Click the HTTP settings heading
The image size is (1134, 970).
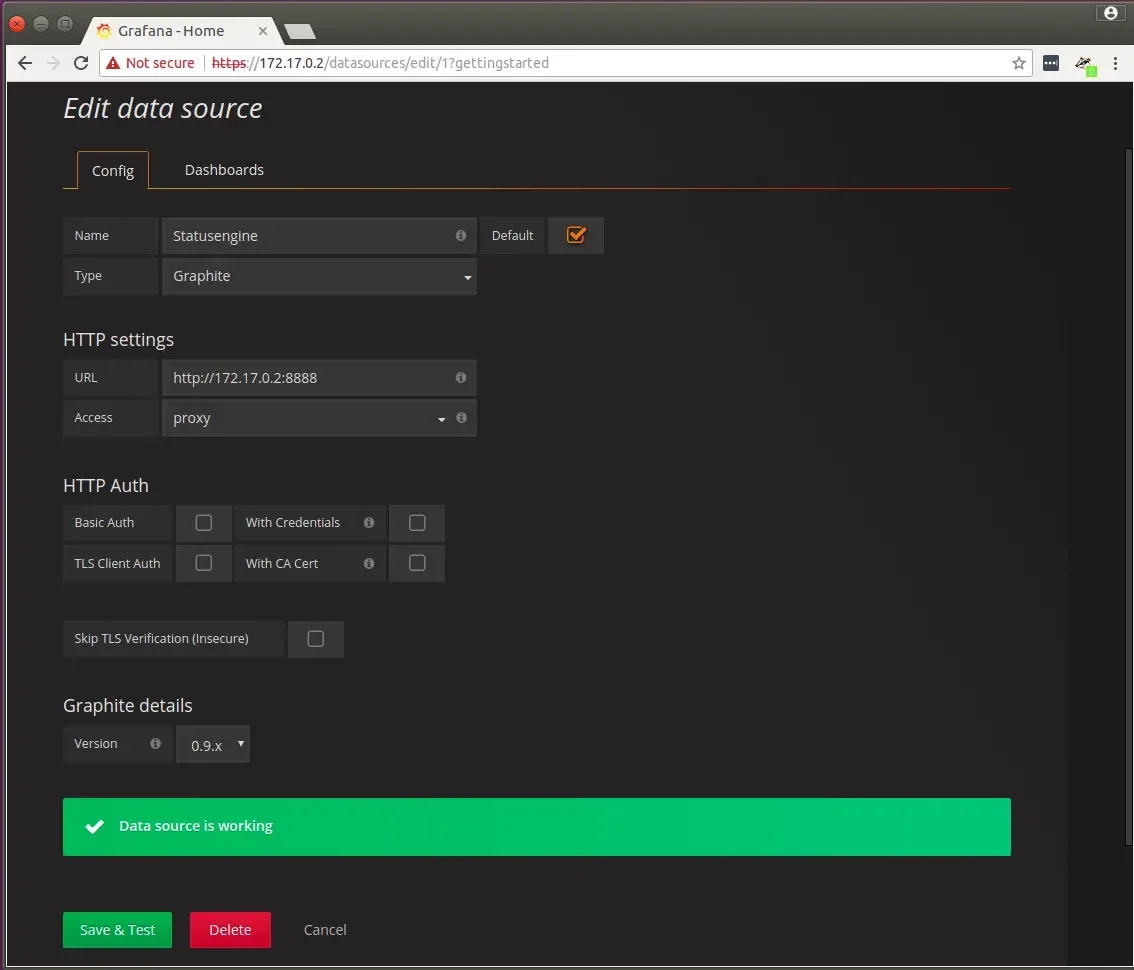(119, 339)
